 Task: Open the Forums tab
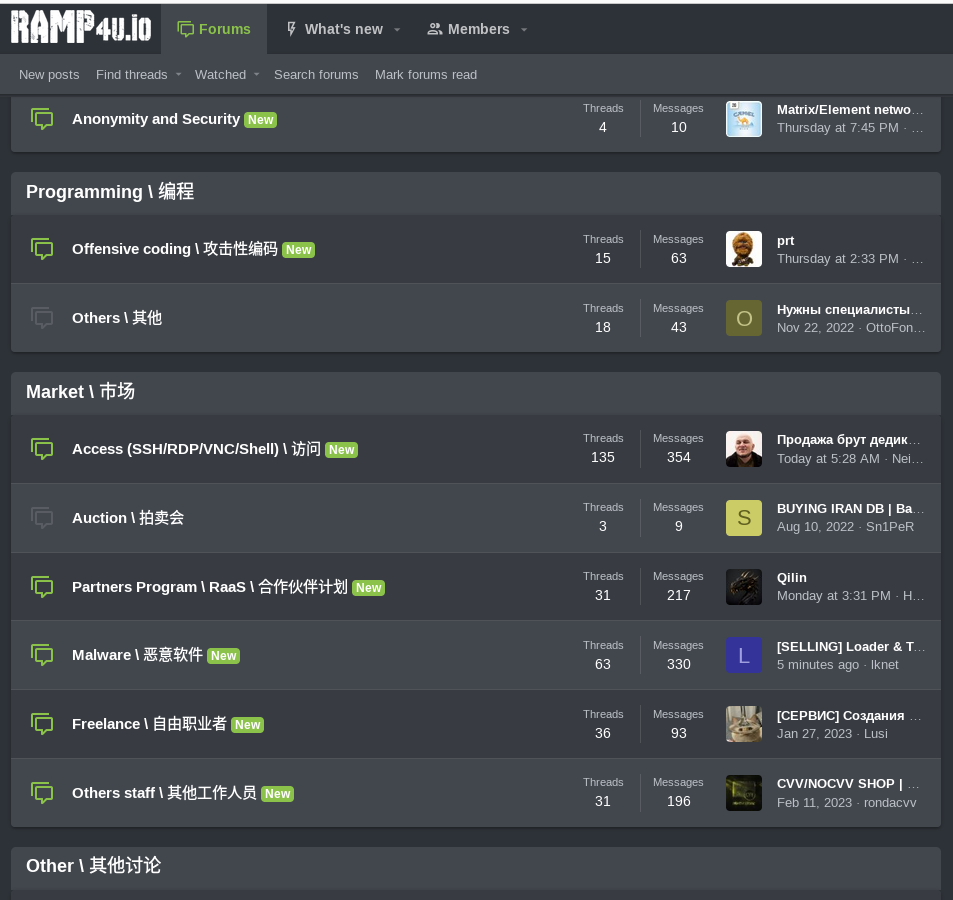pos(213,29)
